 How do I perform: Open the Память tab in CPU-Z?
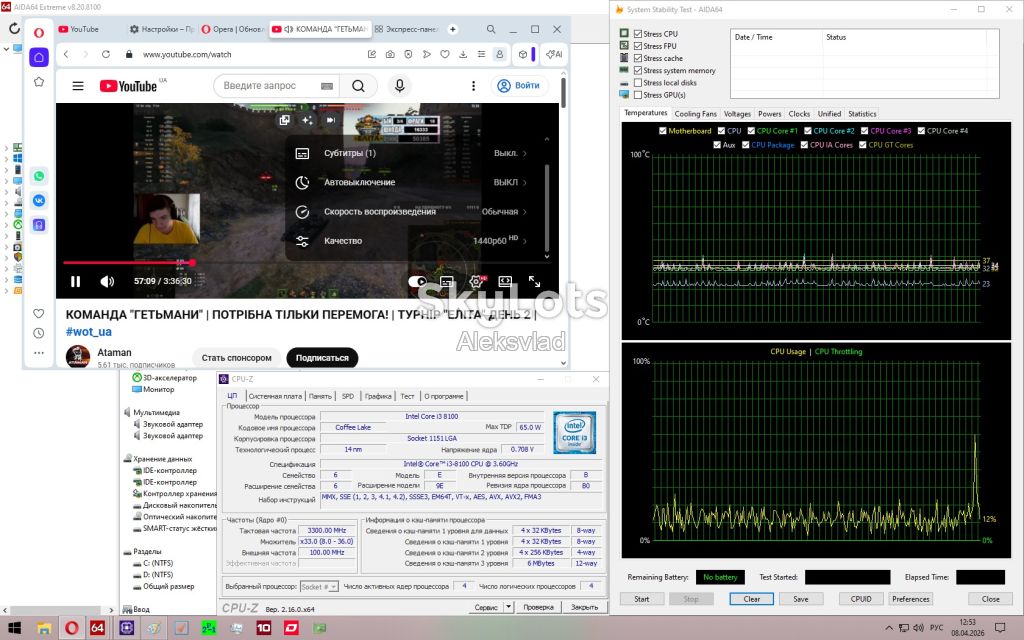click(320, 396)
